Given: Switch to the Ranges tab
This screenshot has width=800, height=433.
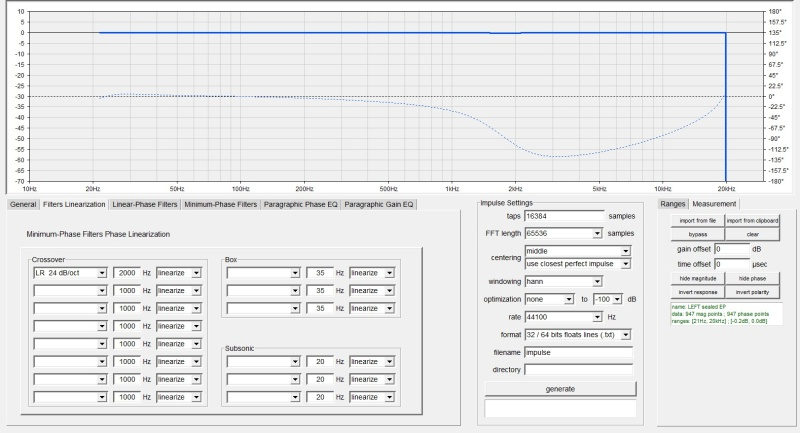Looking at the screenshot, I should point(673,204).
